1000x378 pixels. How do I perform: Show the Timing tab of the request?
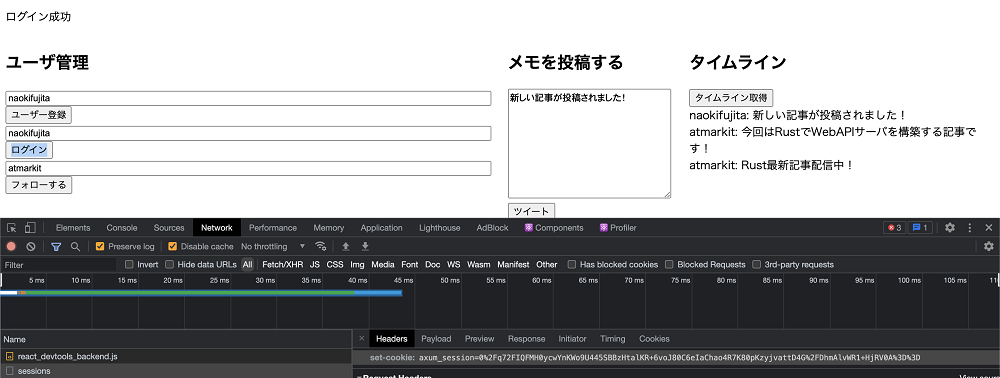[612, 338]
